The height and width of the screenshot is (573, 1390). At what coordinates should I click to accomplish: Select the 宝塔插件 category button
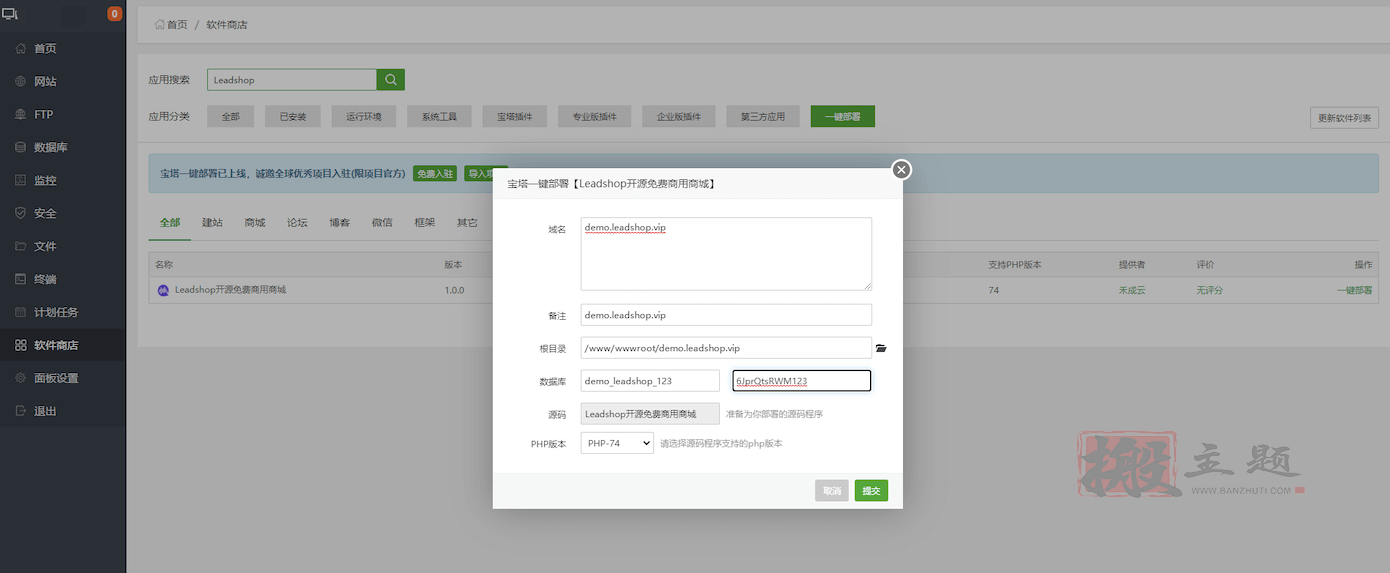click(514, 117)
